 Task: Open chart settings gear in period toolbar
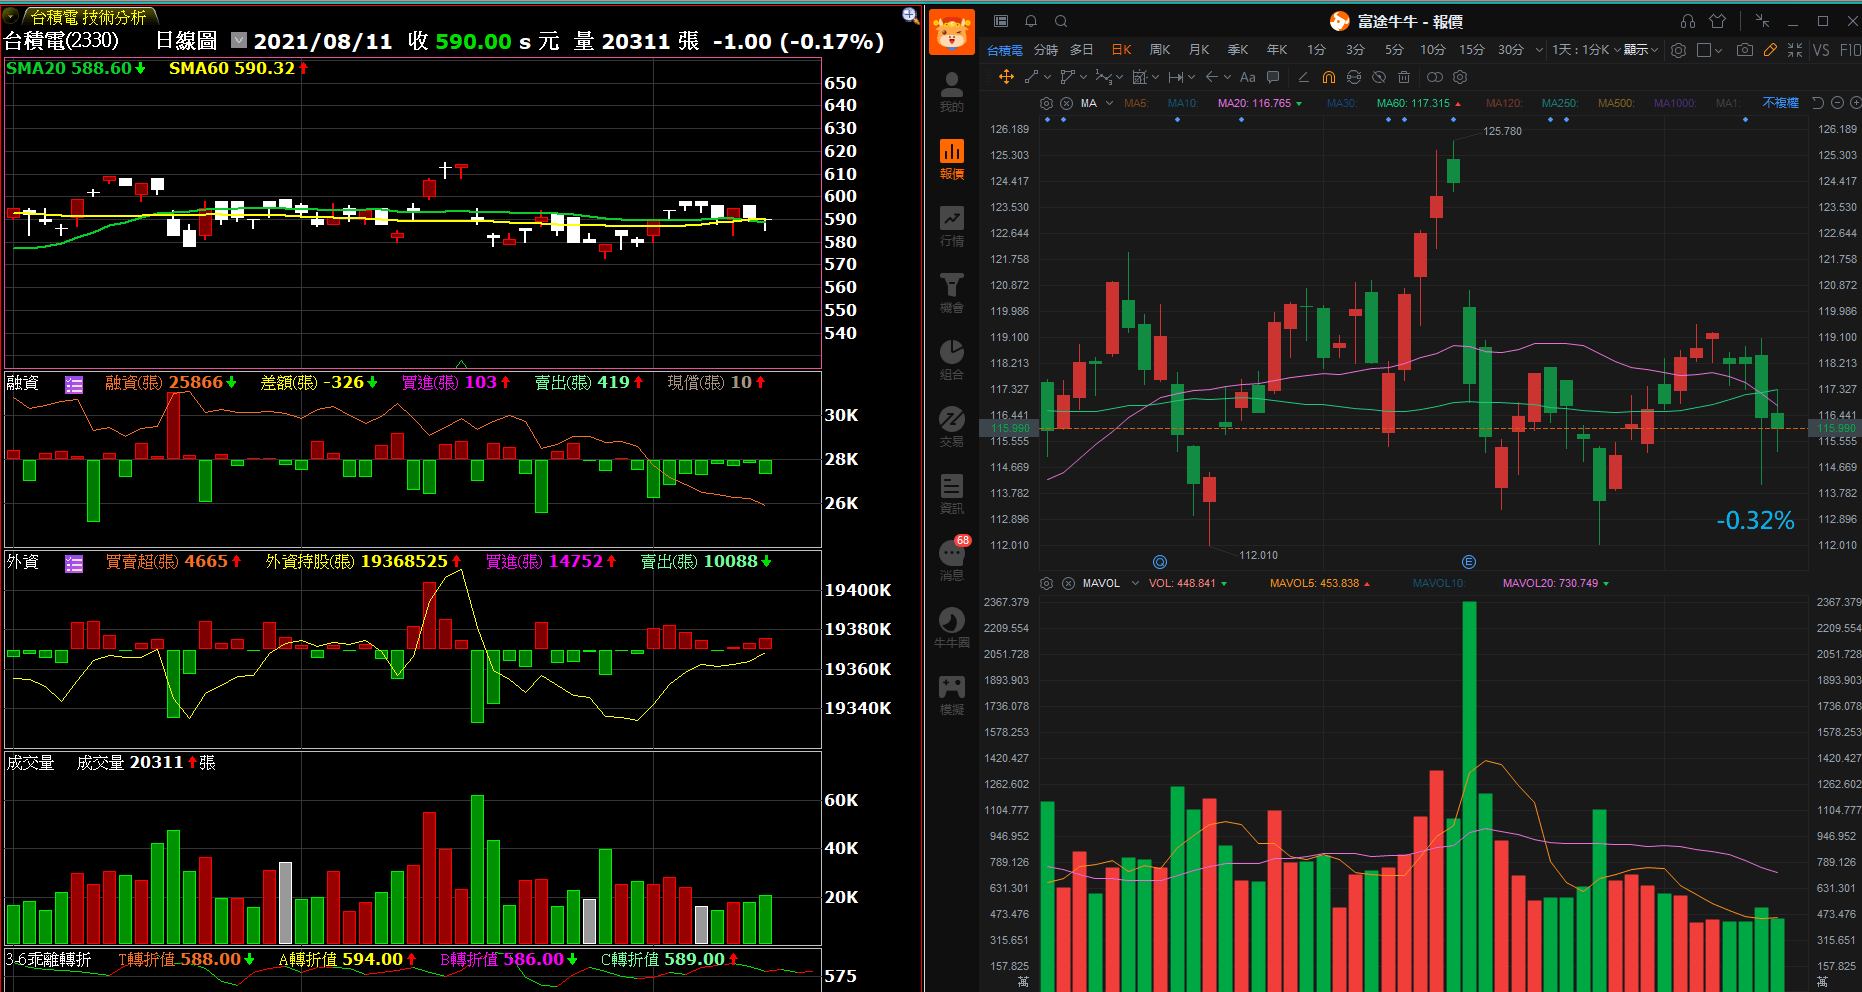click(1678, 50)
